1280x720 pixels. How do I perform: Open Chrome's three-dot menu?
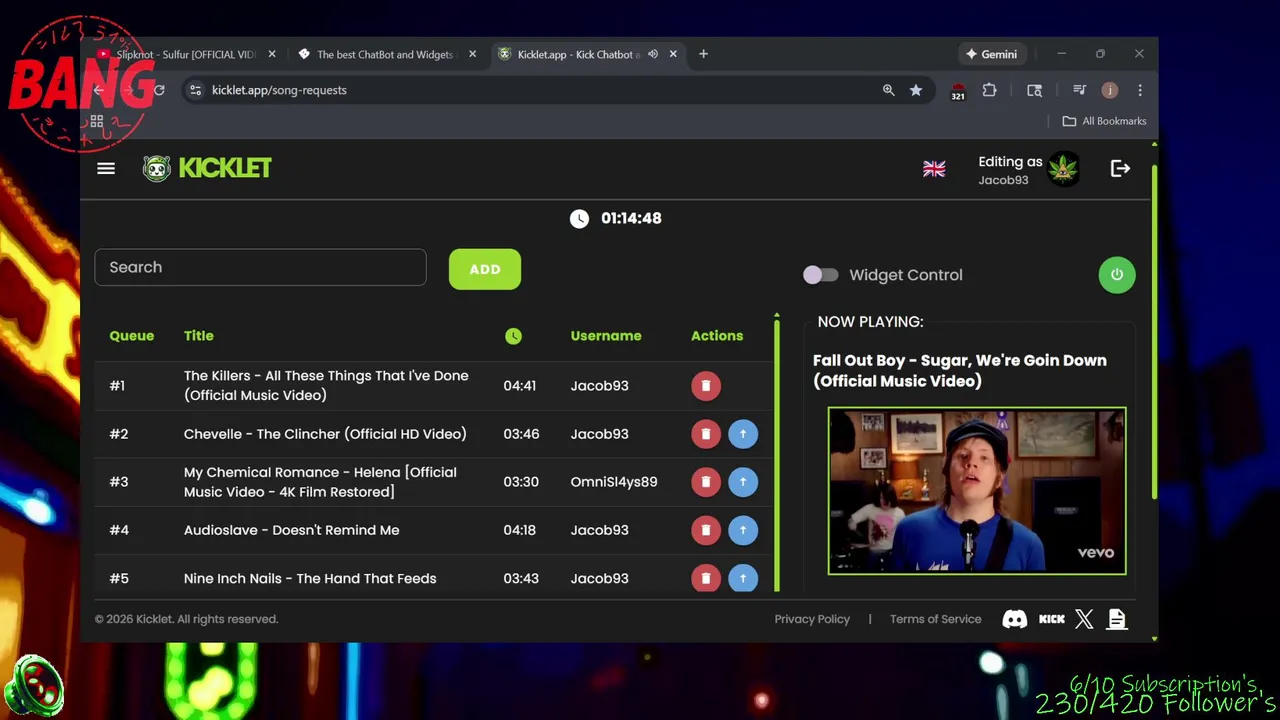[1140, 90]
